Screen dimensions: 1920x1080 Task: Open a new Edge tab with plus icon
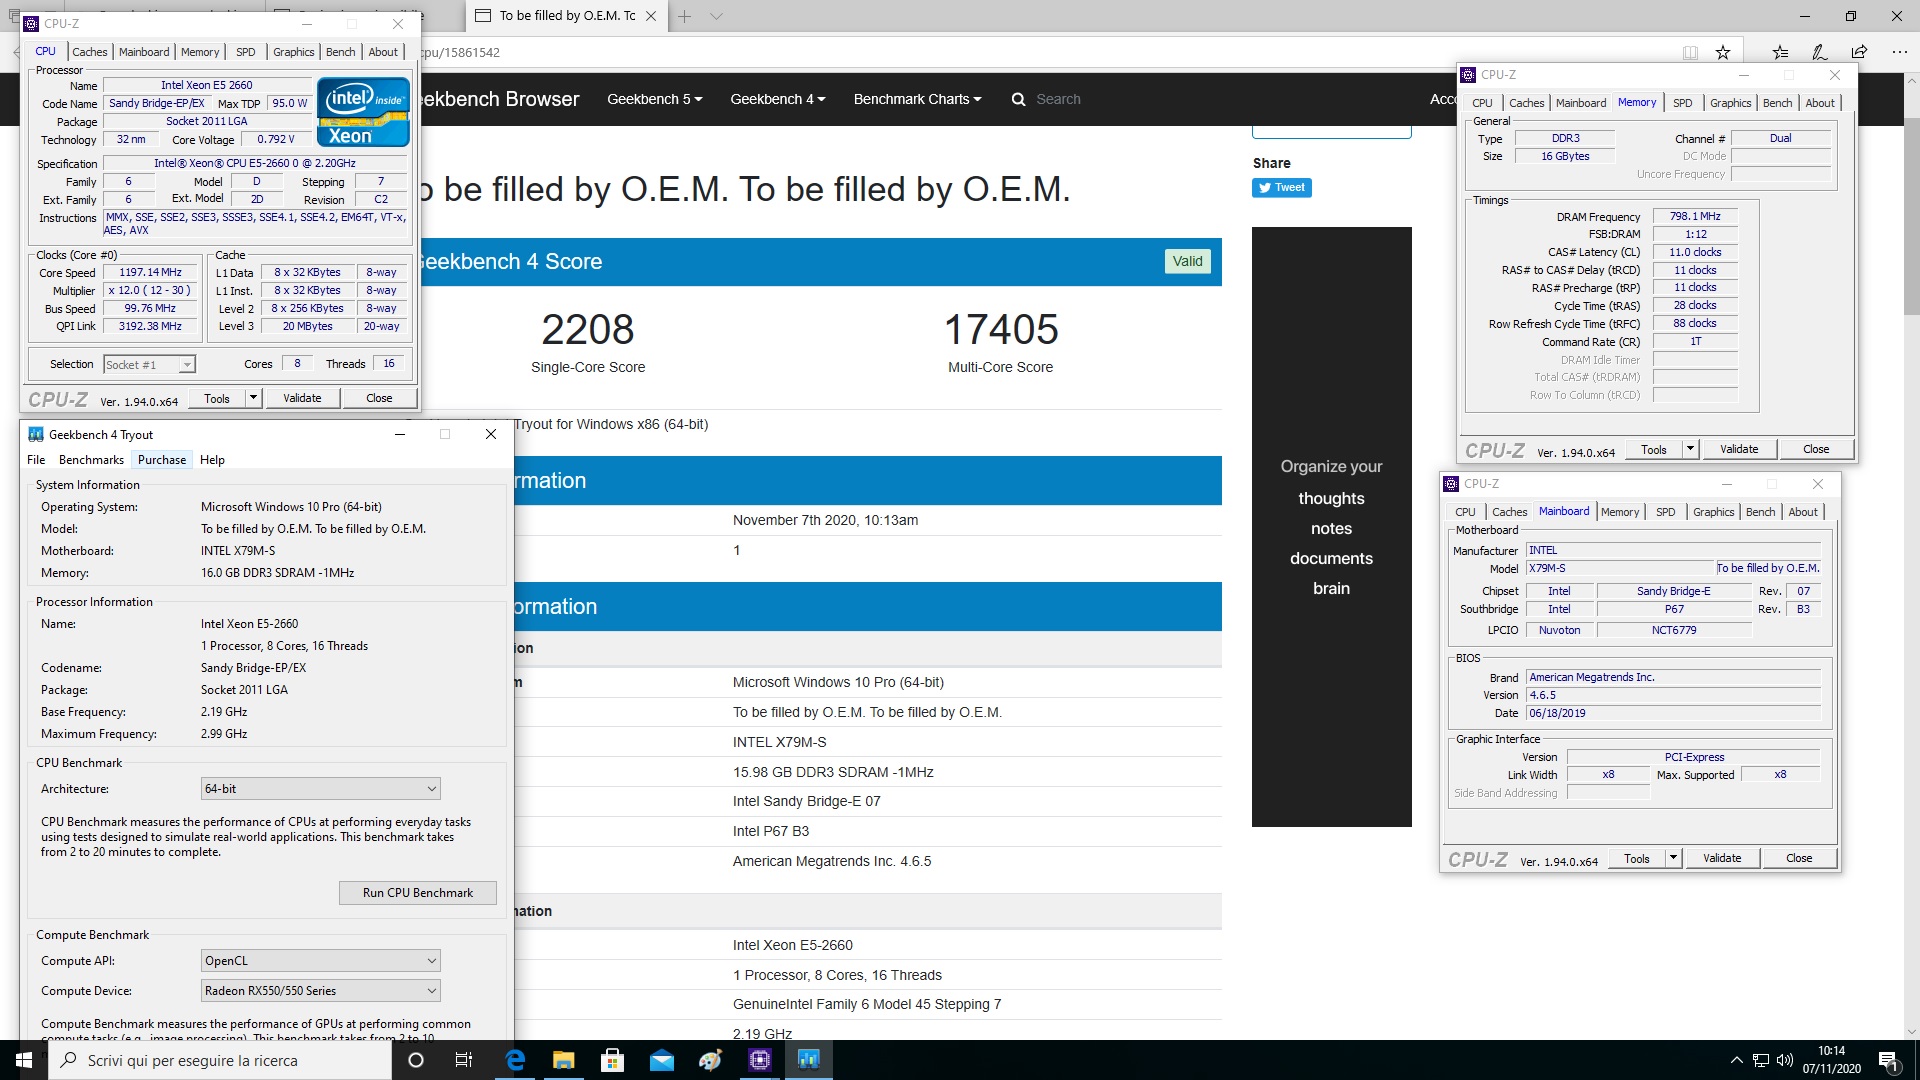pyautogui.click(x=685, y=16)
